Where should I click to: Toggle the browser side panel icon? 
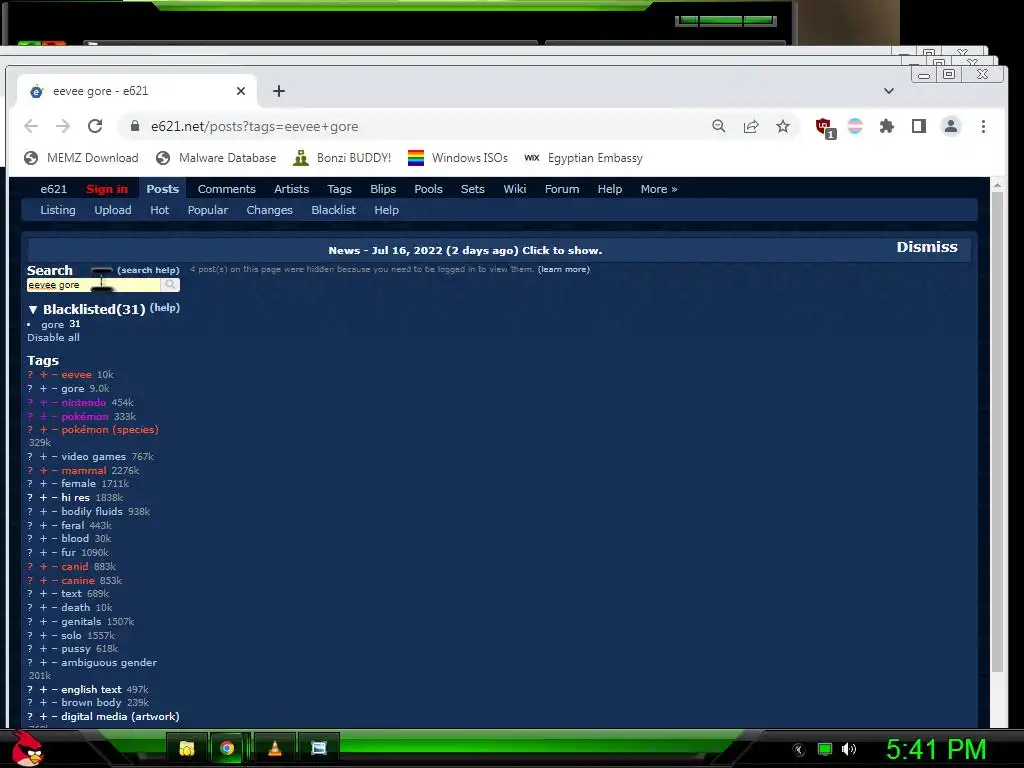pyautogui.click(x=918, y=126)
